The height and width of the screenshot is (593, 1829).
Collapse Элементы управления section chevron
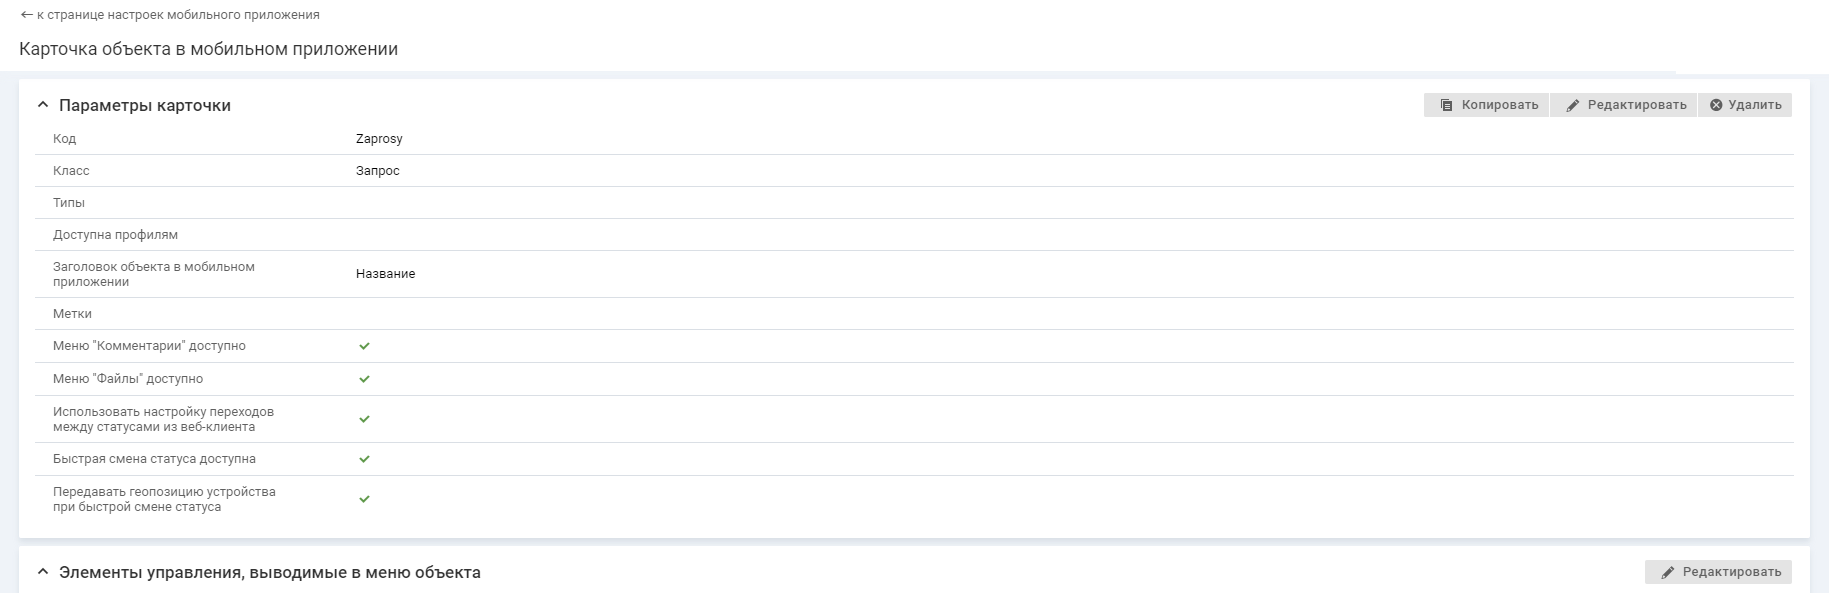tap(43, 572)
